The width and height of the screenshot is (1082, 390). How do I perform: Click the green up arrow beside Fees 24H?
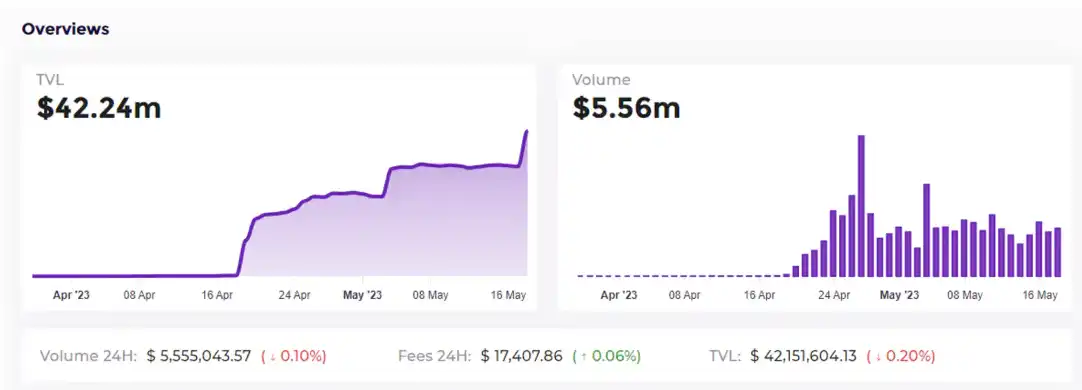click(x=583, y=357)
